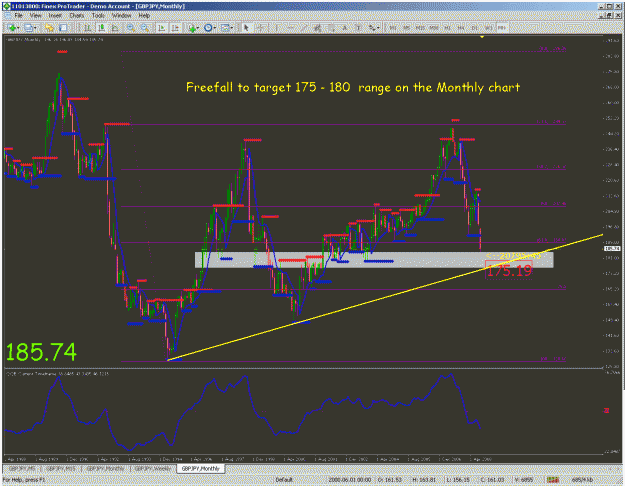Switch to D1 timeframe
Screen dimensions: 625x486
[474, 28]
